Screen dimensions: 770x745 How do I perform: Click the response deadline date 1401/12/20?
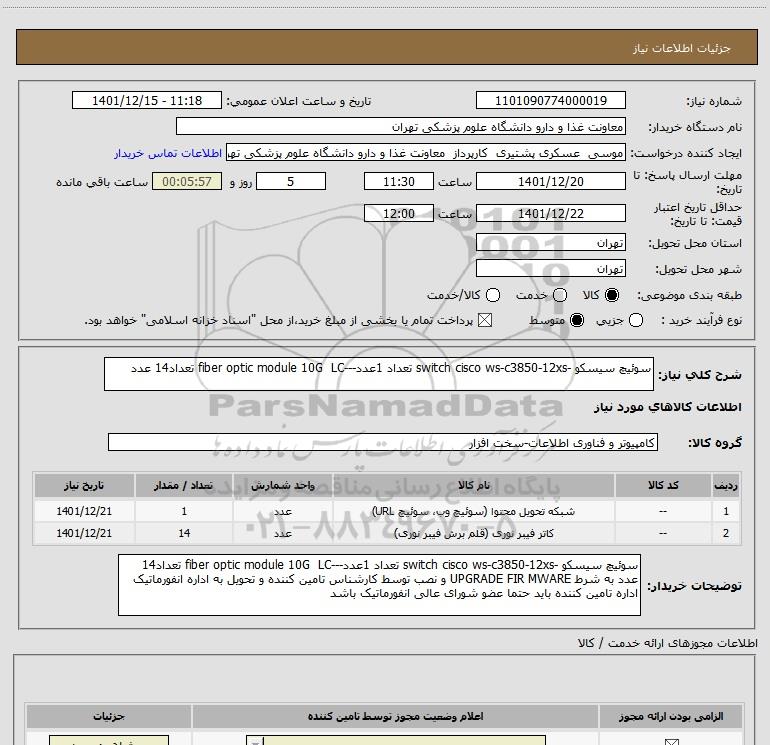click(x=550, y=181)
